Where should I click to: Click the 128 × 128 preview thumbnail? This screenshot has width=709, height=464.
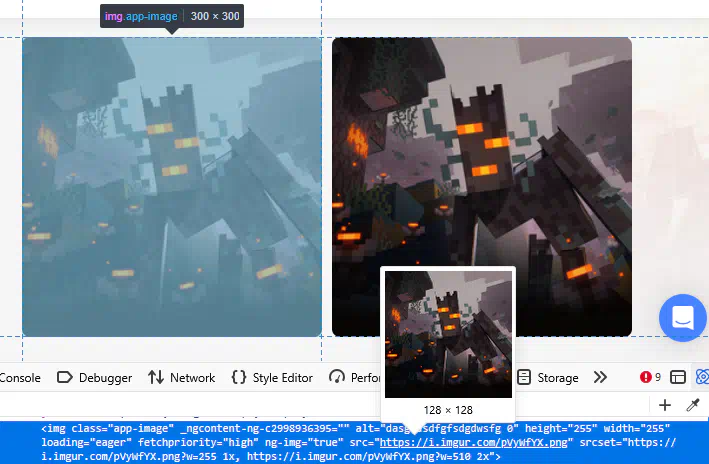coord(448,335)
